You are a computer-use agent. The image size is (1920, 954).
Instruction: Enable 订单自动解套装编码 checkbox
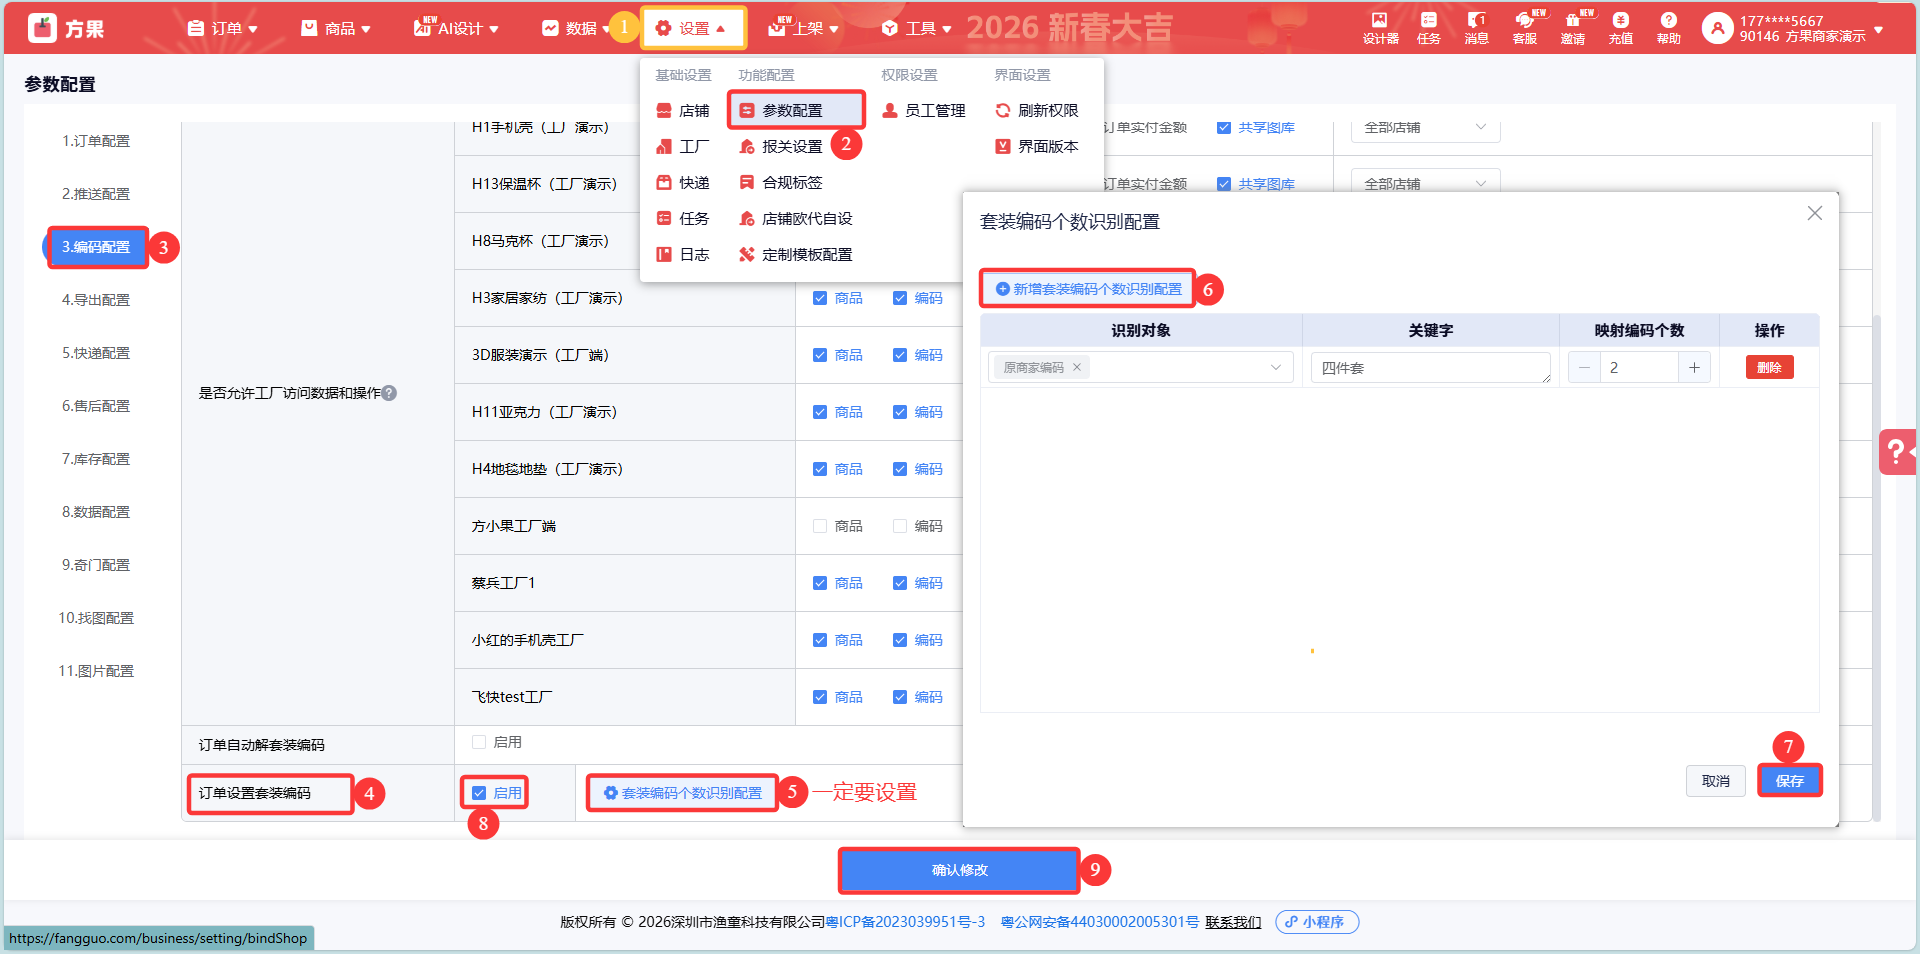tap(479, 742)
